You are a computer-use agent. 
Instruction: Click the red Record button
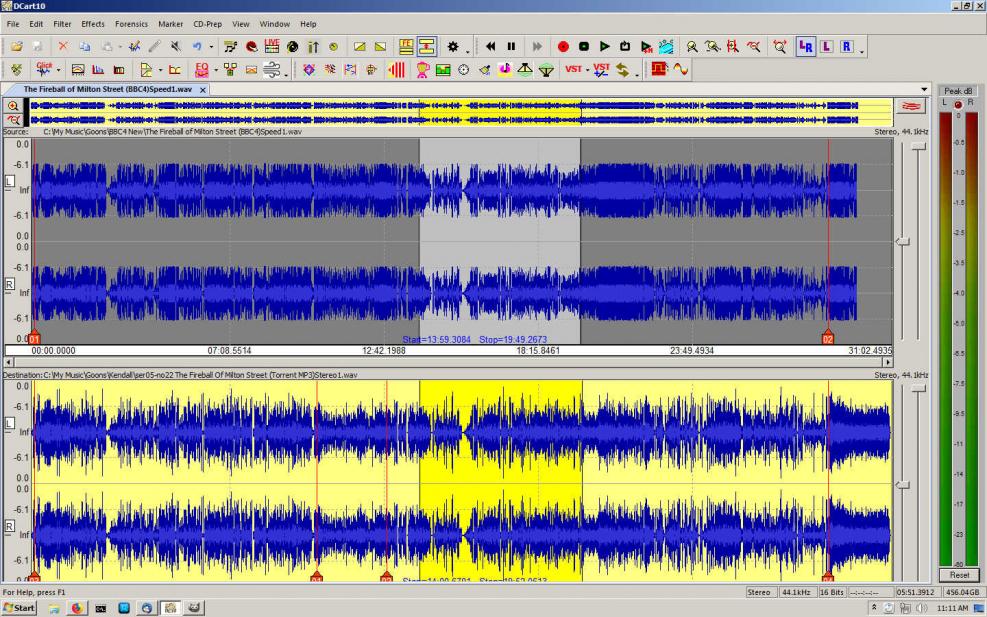point(563,47)
